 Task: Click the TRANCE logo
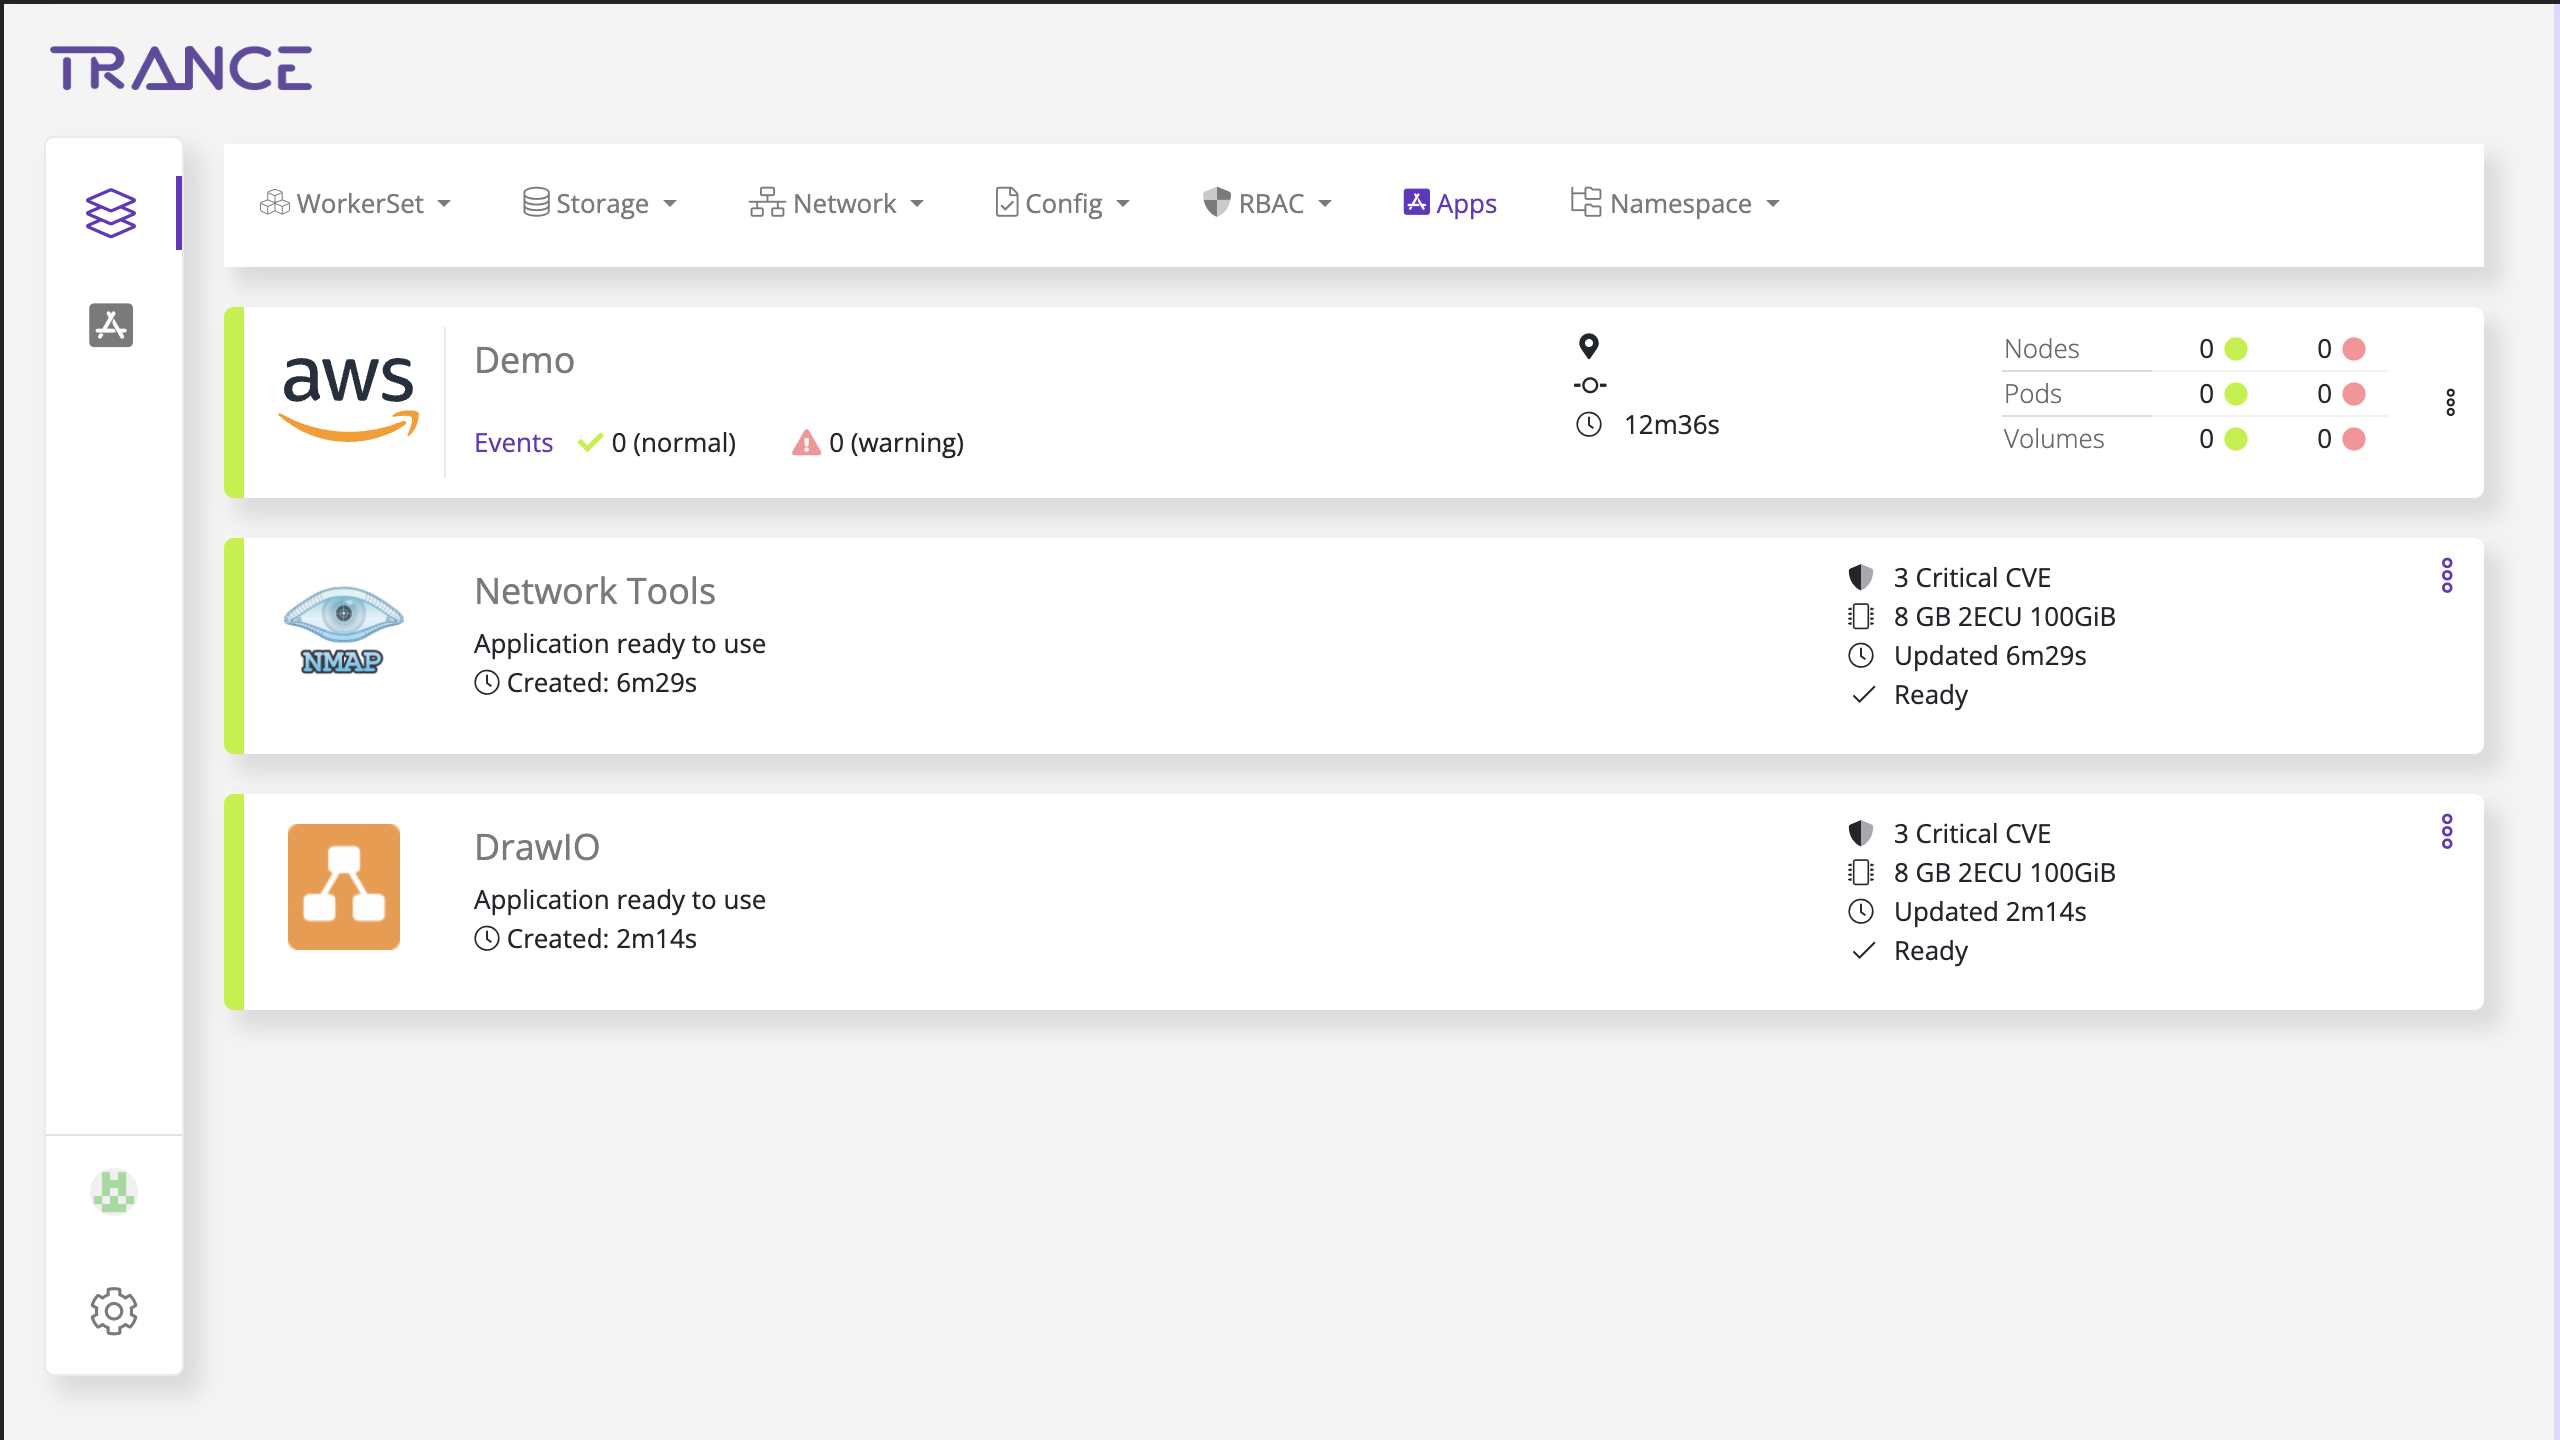[181, 68]
